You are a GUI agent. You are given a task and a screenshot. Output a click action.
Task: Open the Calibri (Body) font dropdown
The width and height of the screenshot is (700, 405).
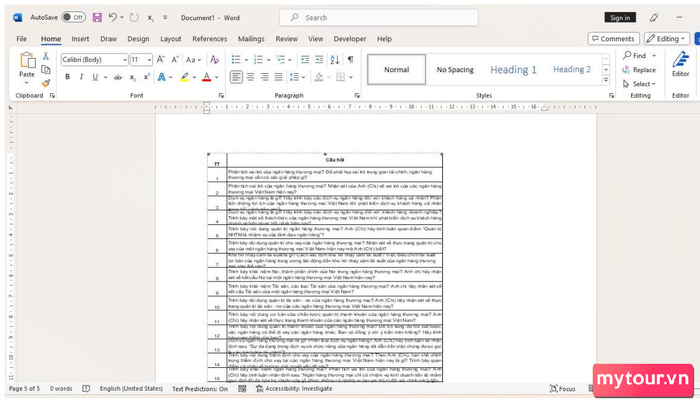93,59
